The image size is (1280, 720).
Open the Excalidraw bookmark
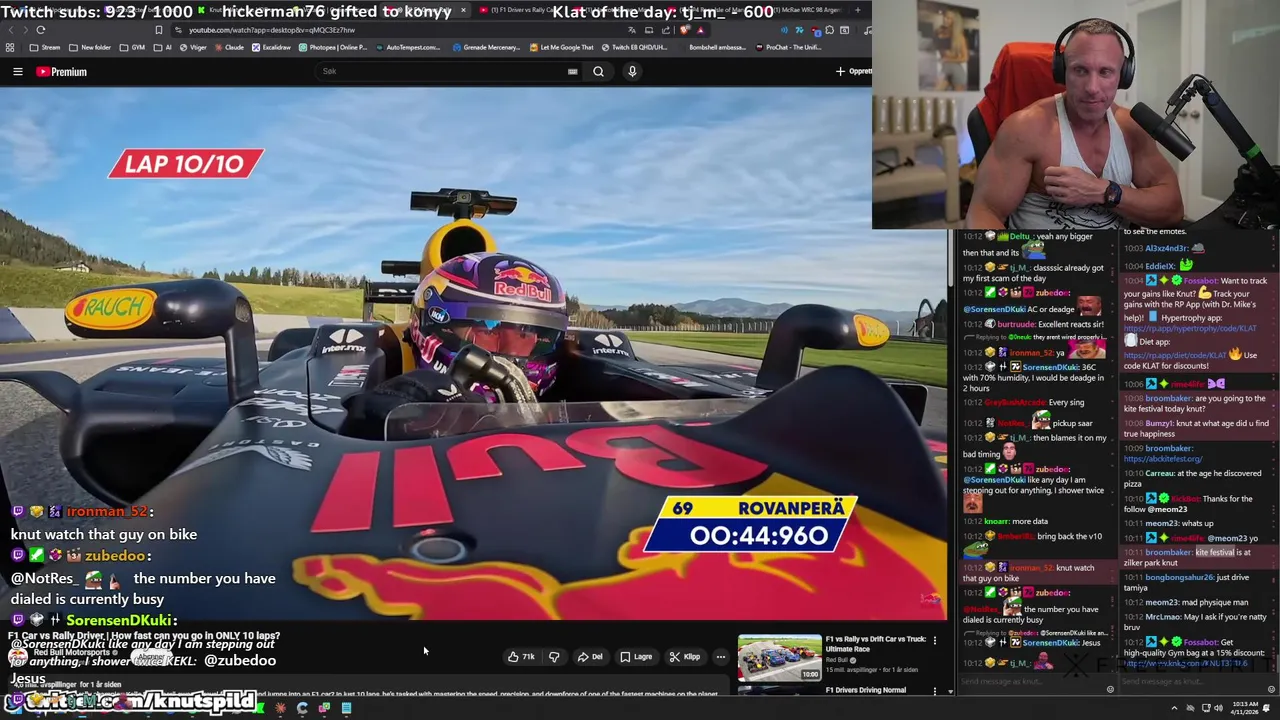pos(270,47)
